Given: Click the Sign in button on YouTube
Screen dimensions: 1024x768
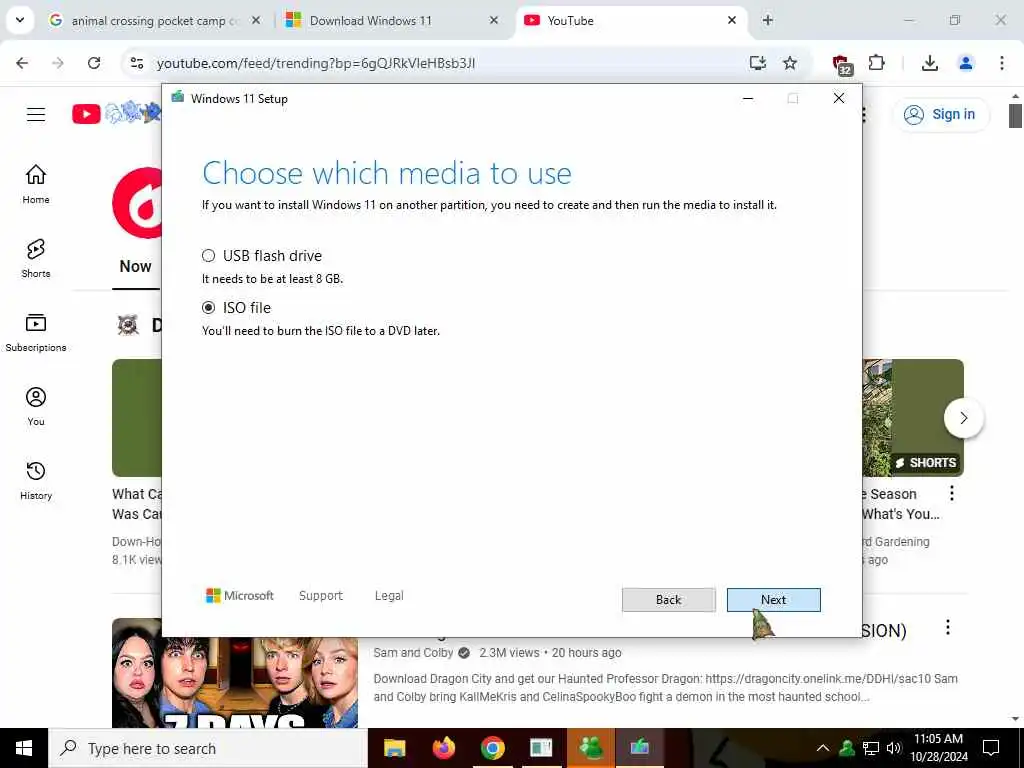Looking at the screenshot, I should click(x=940, y=114).
